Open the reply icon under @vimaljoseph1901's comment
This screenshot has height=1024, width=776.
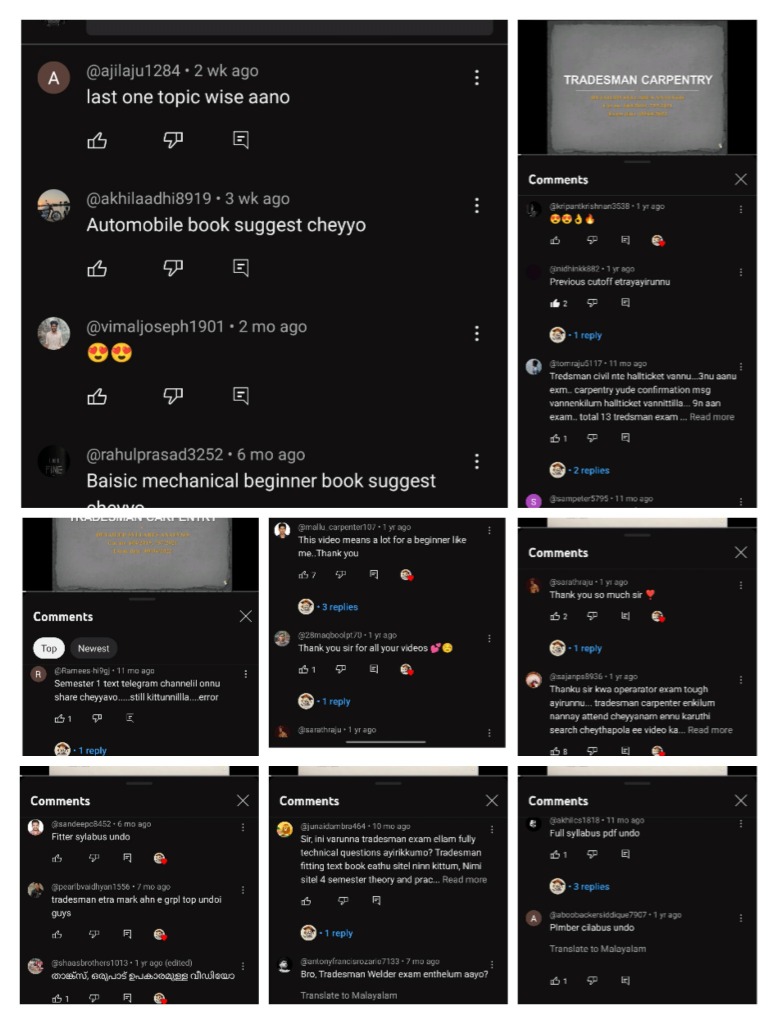pos(241,396)
